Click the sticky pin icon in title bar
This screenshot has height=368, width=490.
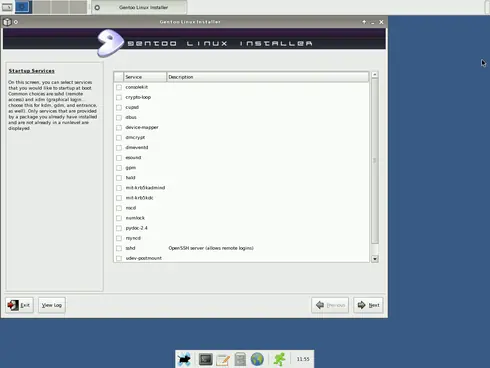tap(16, 22)
